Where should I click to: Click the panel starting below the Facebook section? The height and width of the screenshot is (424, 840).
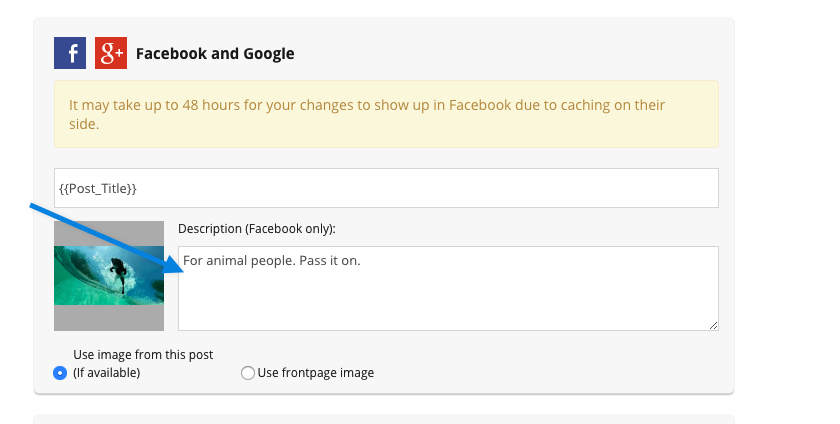tap(384, 419)
